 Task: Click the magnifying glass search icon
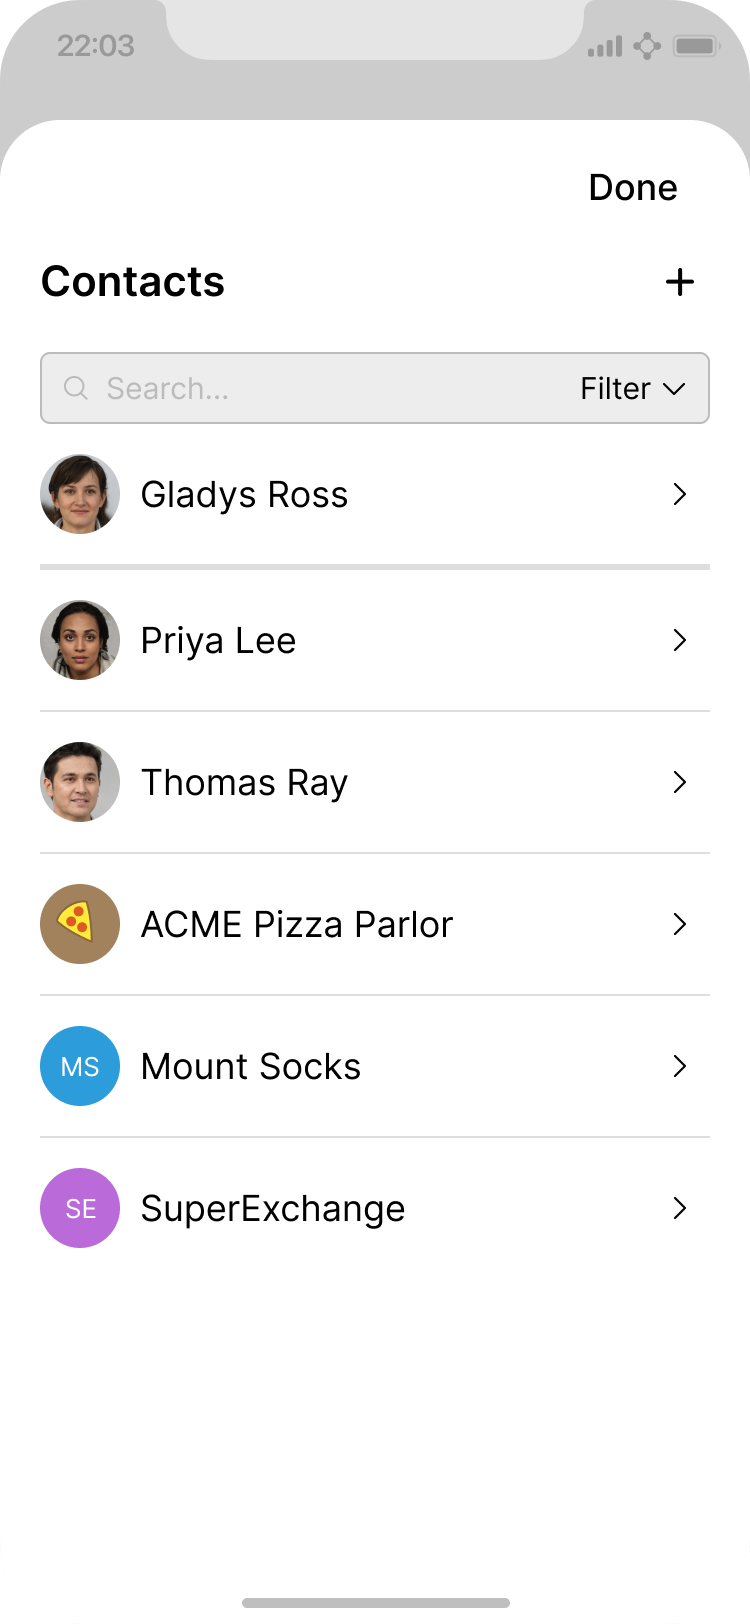point(76,388)
